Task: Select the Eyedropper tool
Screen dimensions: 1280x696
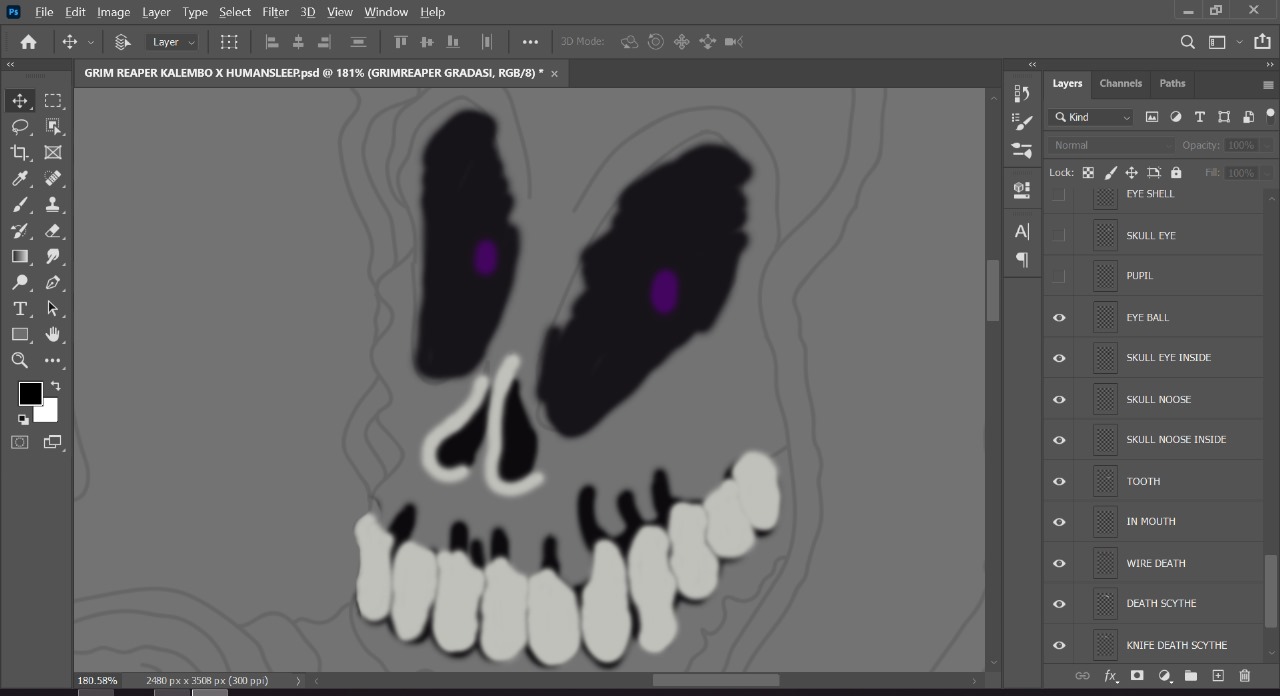Action: (20, 179)
